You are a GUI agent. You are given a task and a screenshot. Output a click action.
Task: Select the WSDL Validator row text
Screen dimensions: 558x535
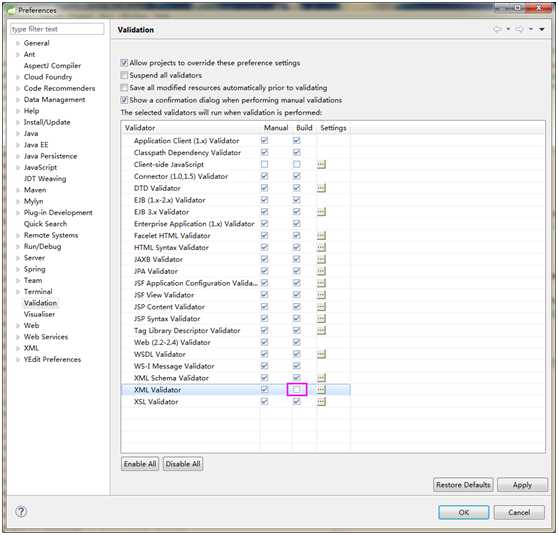pyautogui.click(x=160, y=354)
